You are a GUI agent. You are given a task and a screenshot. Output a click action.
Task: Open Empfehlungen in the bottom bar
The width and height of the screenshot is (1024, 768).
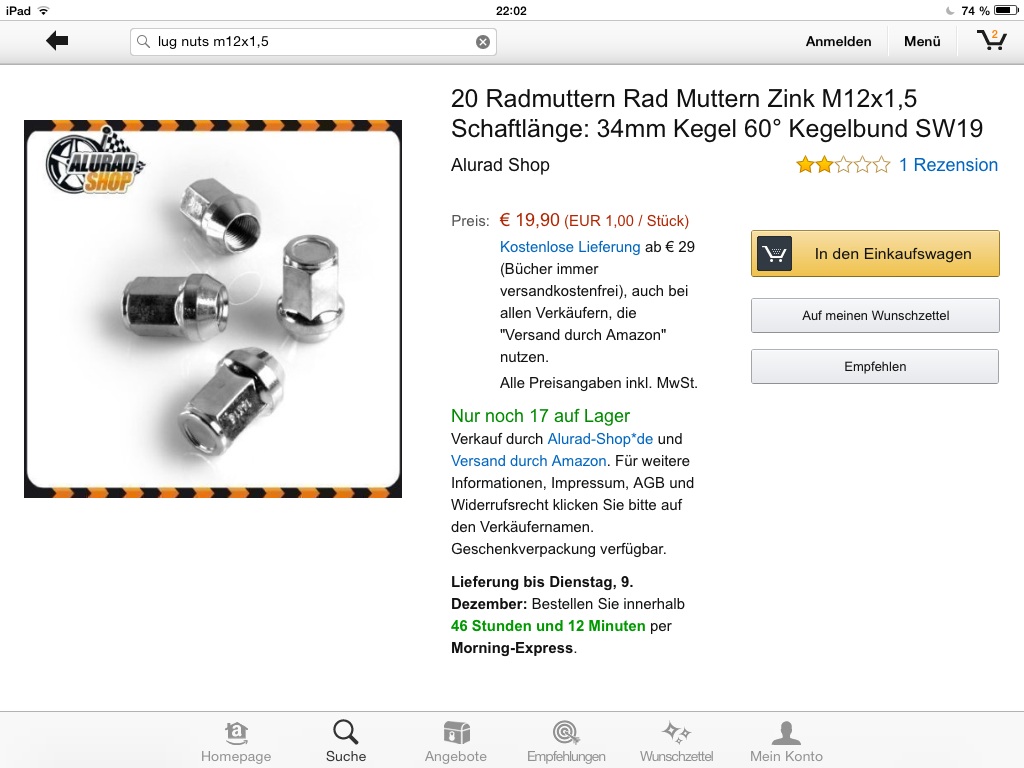click(566, 742)
